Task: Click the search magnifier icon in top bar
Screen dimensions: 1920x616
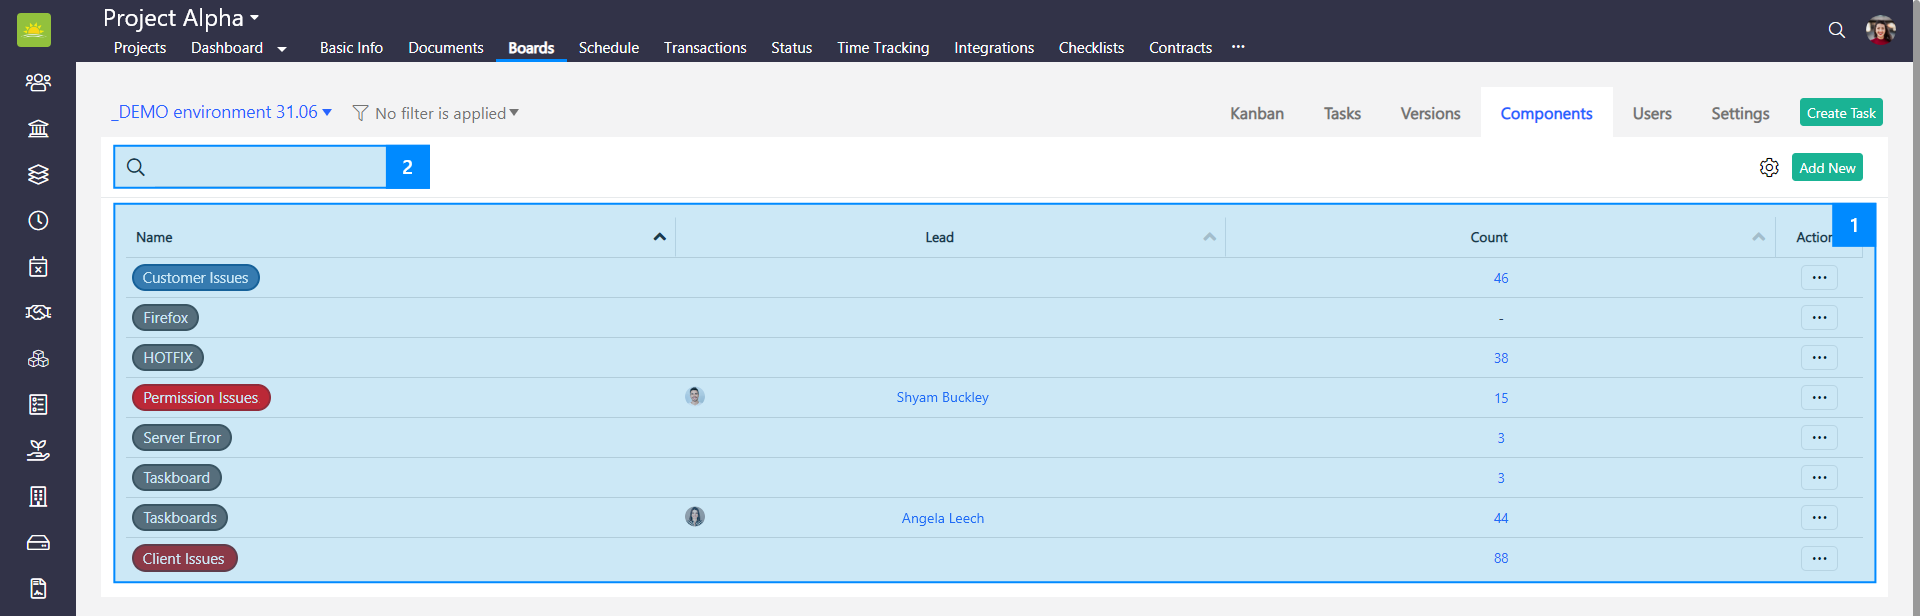Action: point(1836,30)
